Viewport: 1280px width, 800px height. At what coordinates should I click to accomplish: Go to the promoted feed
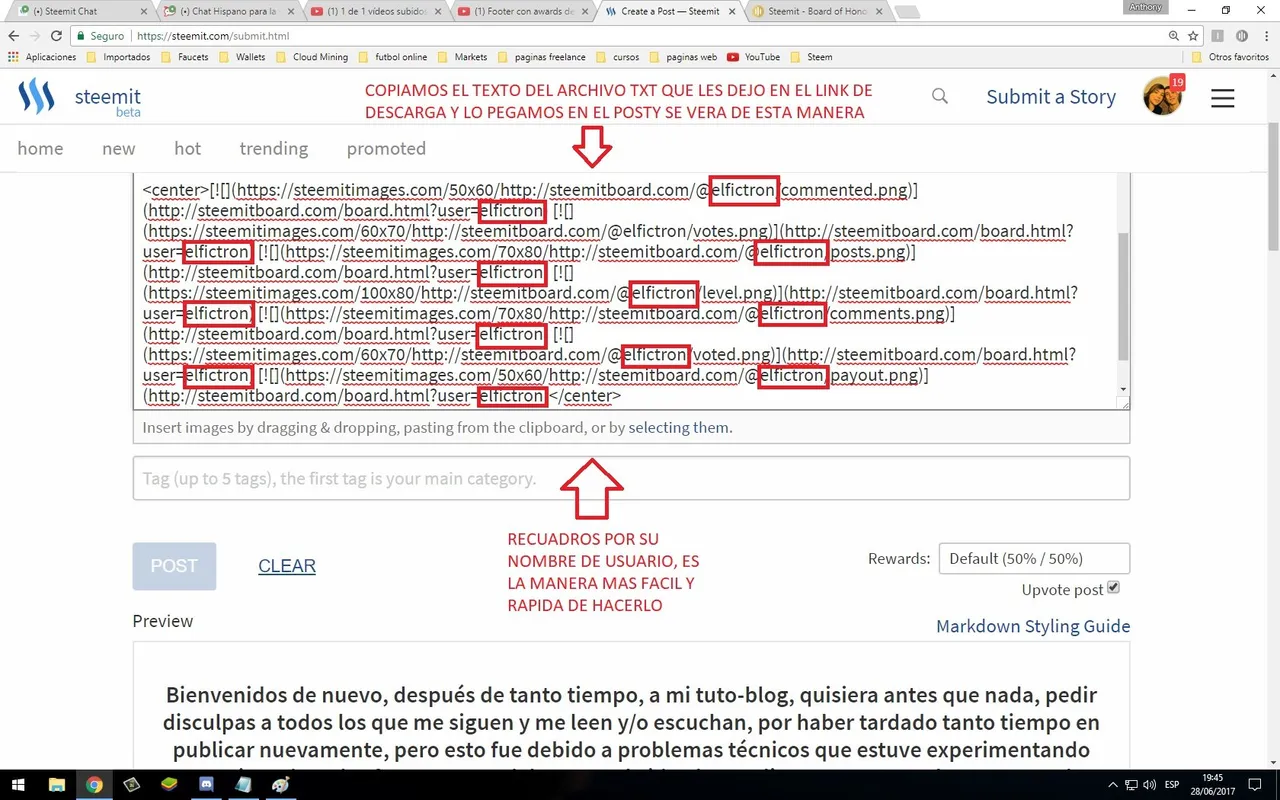pos(386,149)
